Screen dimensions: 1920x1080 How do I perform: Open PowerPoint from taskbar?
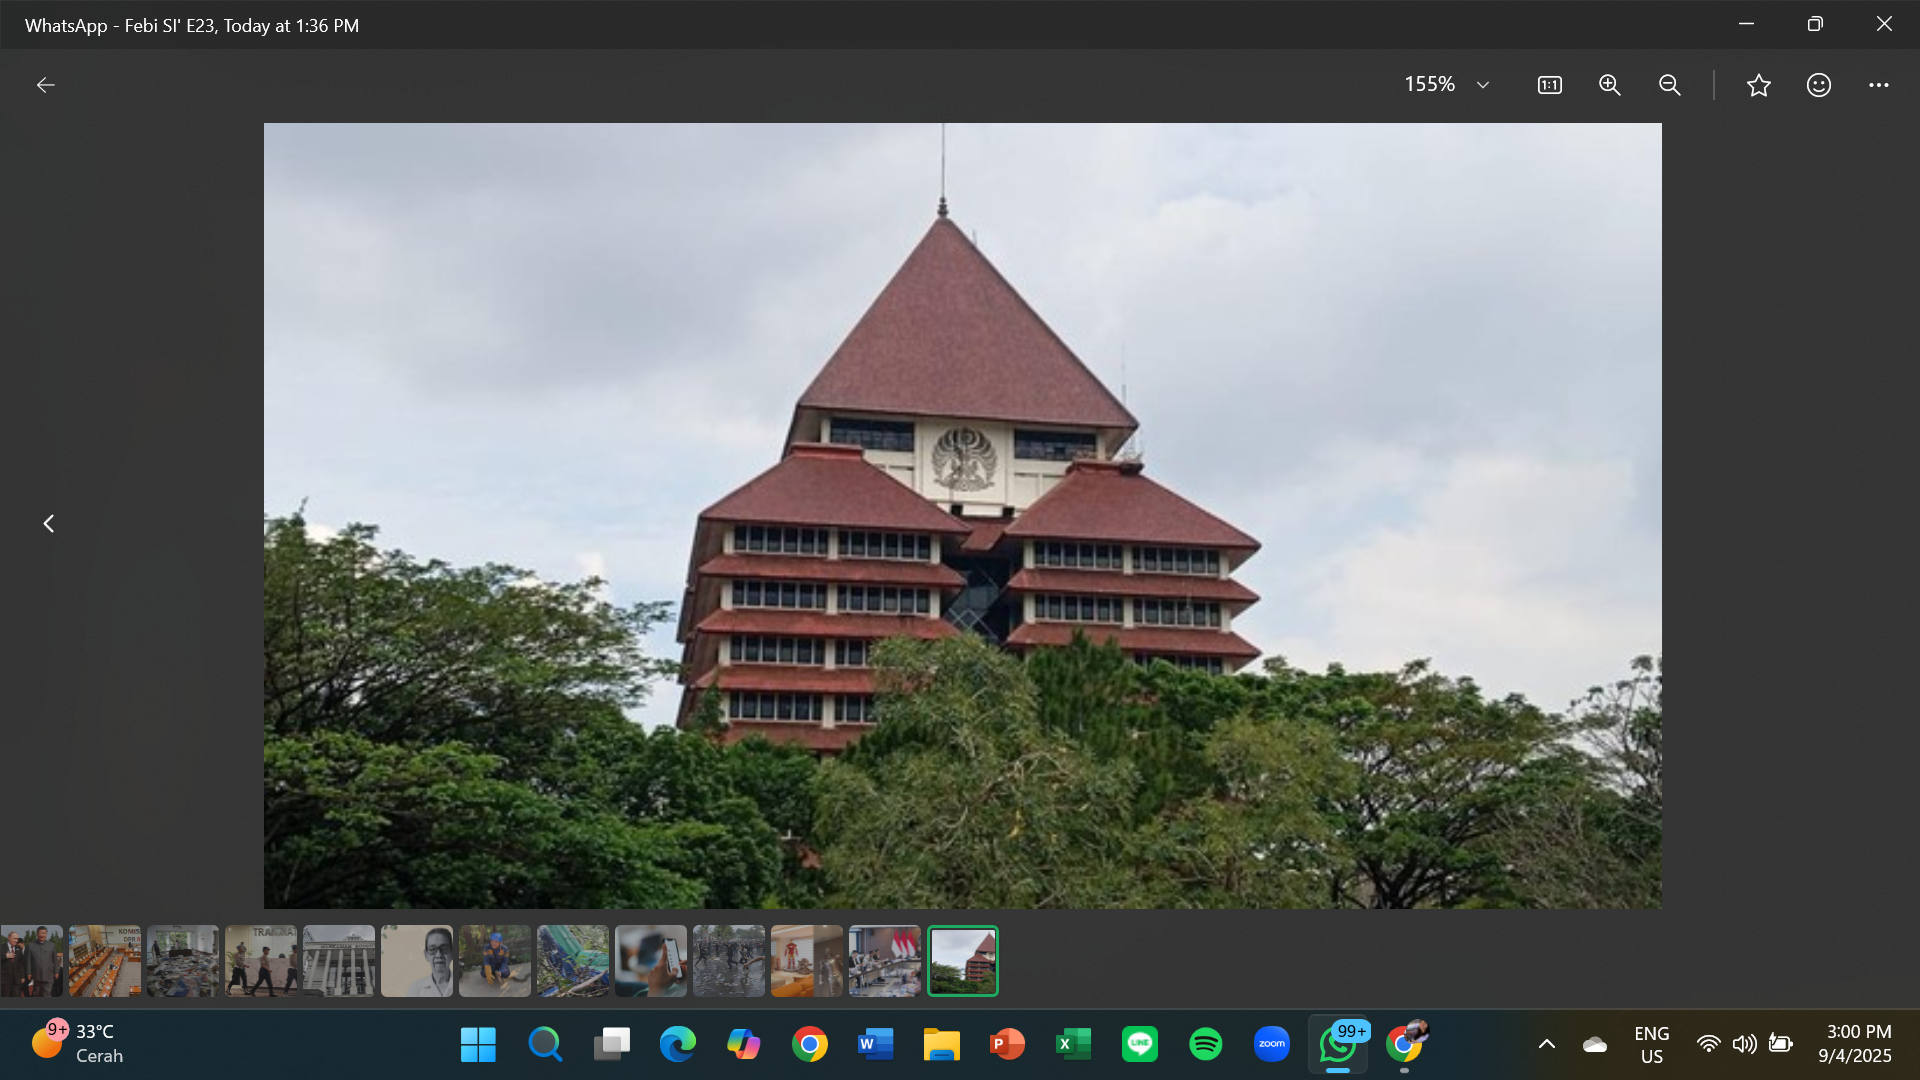pos(1007,1044)
